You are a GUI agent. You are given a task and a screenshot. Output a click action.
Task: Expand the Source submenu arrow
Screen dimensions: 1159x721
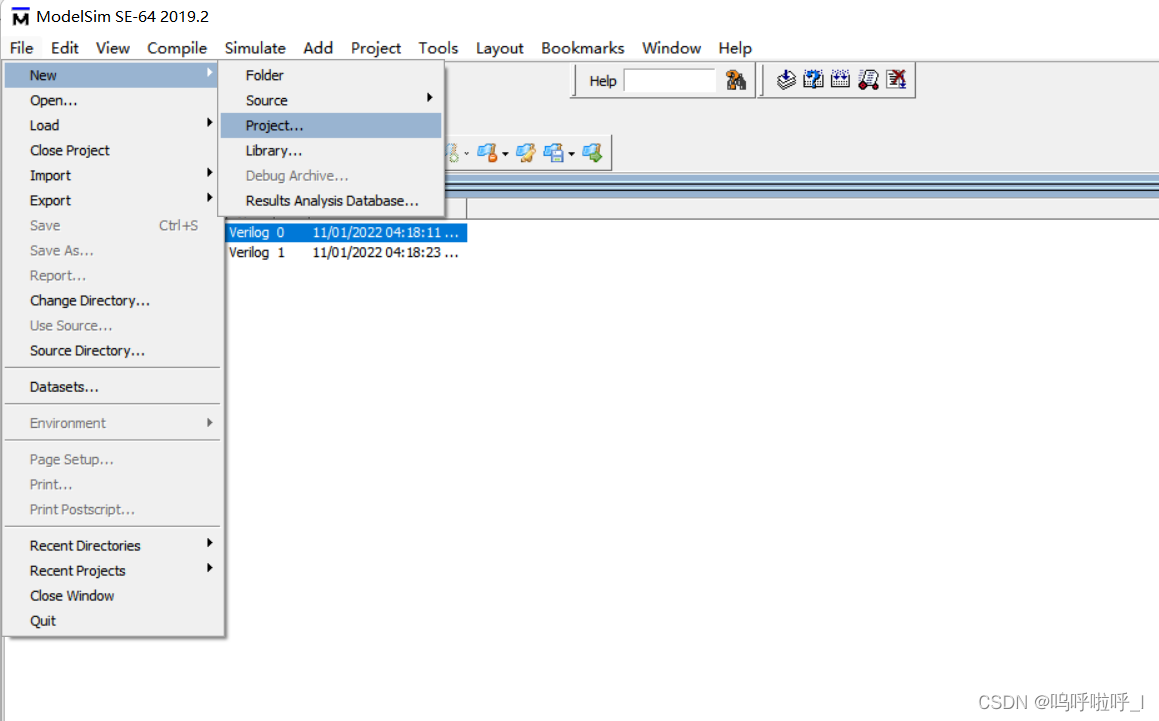(x=429, y=98)
